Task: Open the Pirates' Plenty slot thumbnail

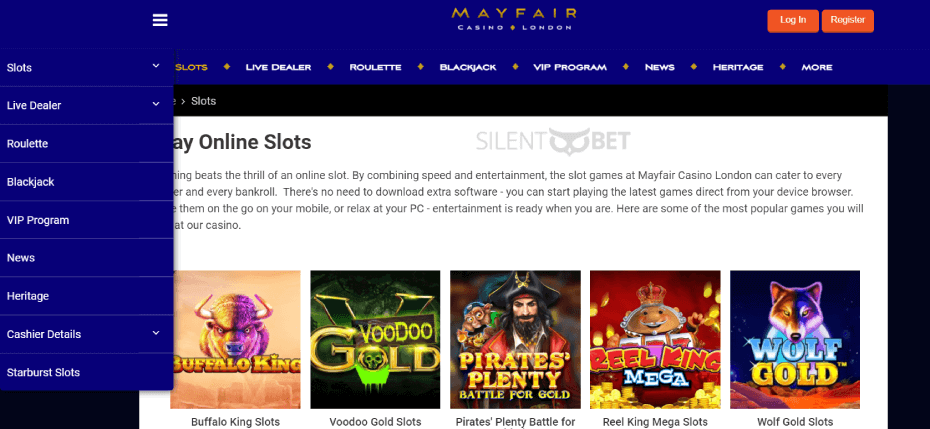Action: pos(515,339)
